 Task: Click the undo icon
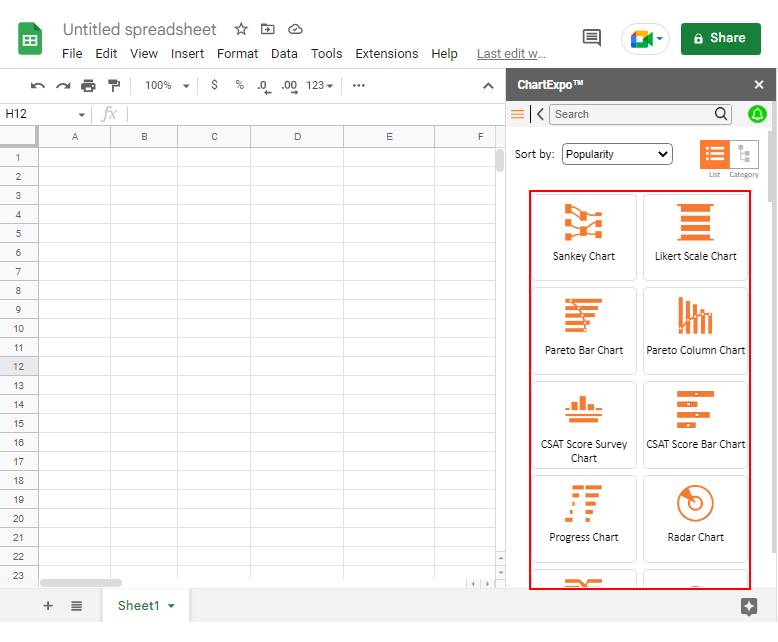38,86
